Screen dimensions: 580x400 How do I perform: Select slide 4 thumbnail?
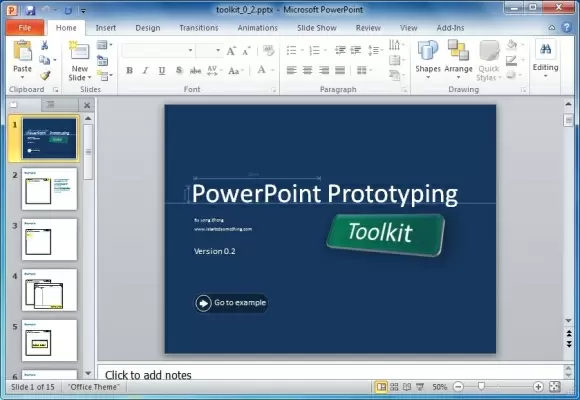coord(50,290)
